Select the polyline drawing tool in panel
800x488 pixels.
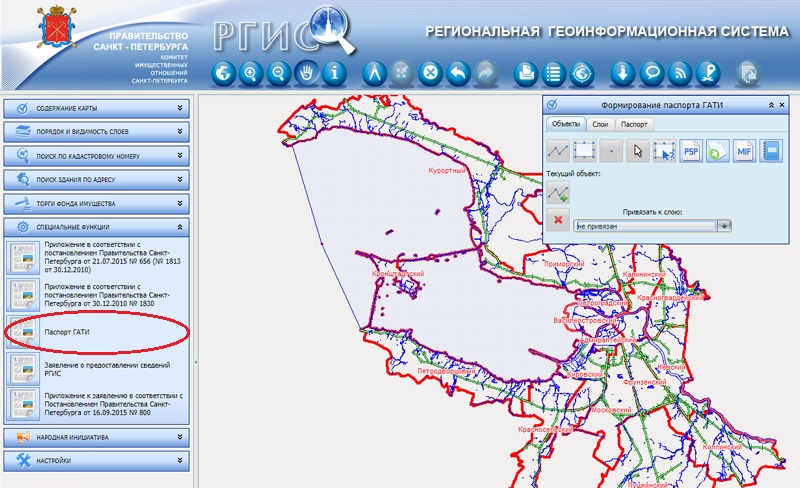[558, 151]
